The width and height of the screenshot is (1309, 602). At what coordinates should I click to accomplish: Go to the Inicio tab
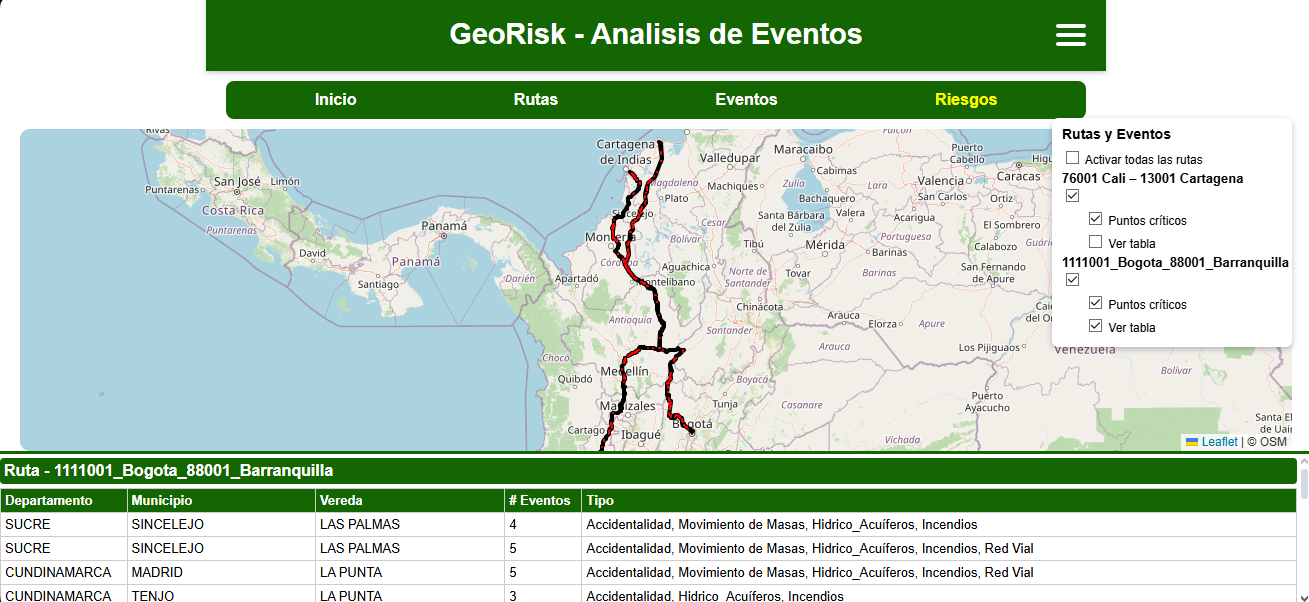pyautogui.click(x=335, y=100)
